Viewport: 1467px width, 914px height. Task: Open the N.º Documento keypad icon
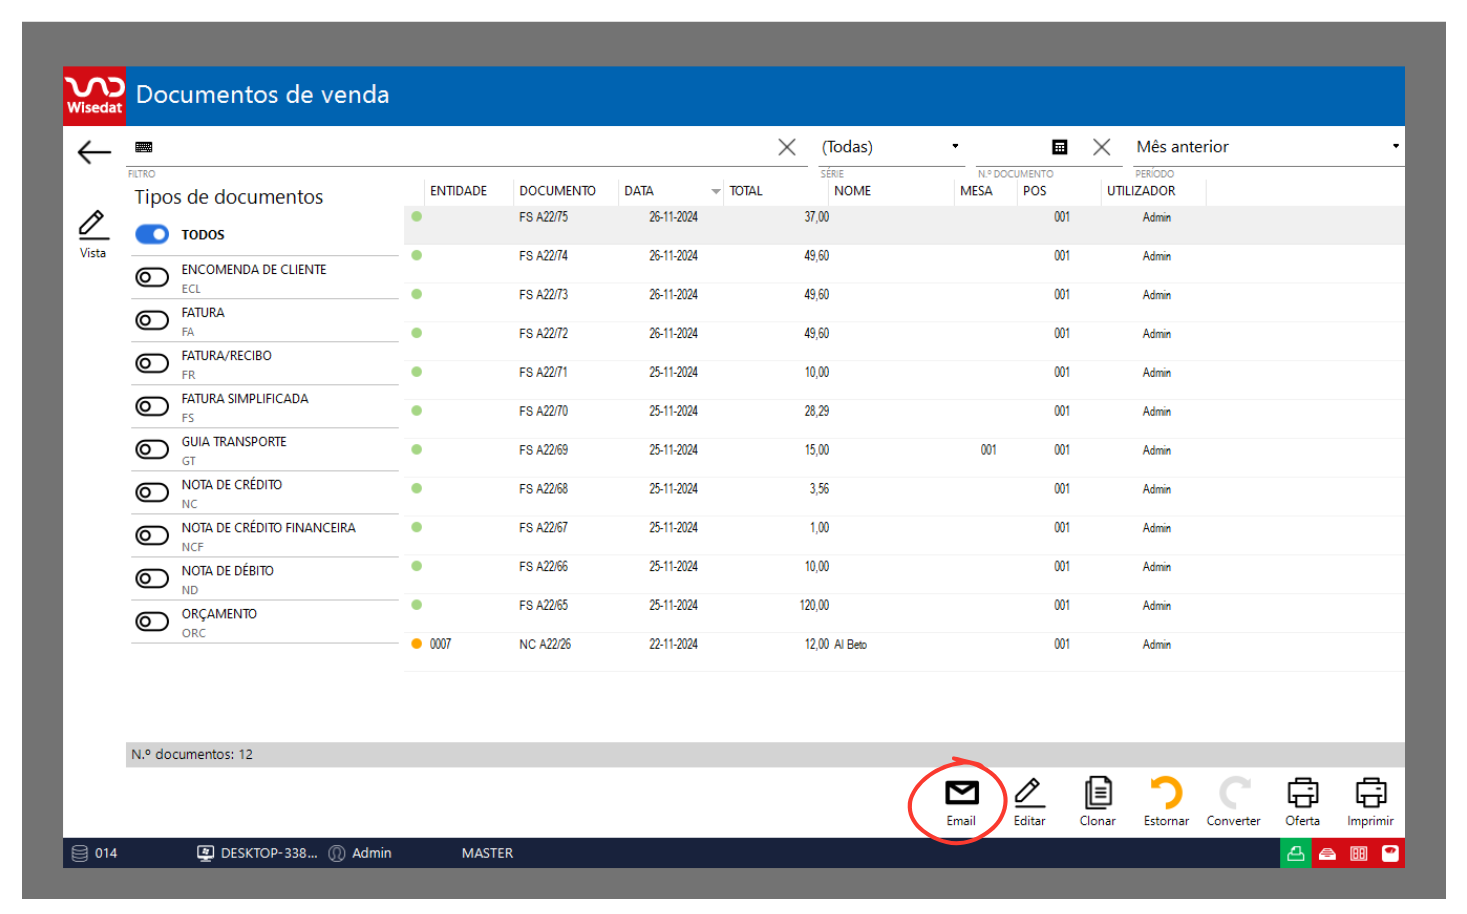(1060, 147)
